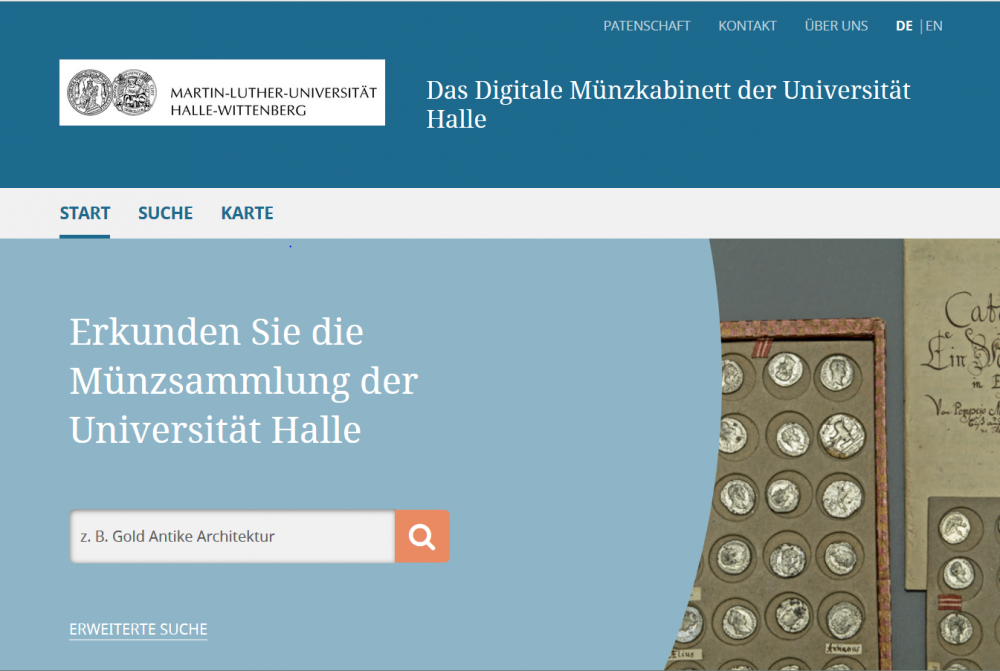Open the Über uns page
The width and height of the screenshot is (1000, 671).
[836, 26]
